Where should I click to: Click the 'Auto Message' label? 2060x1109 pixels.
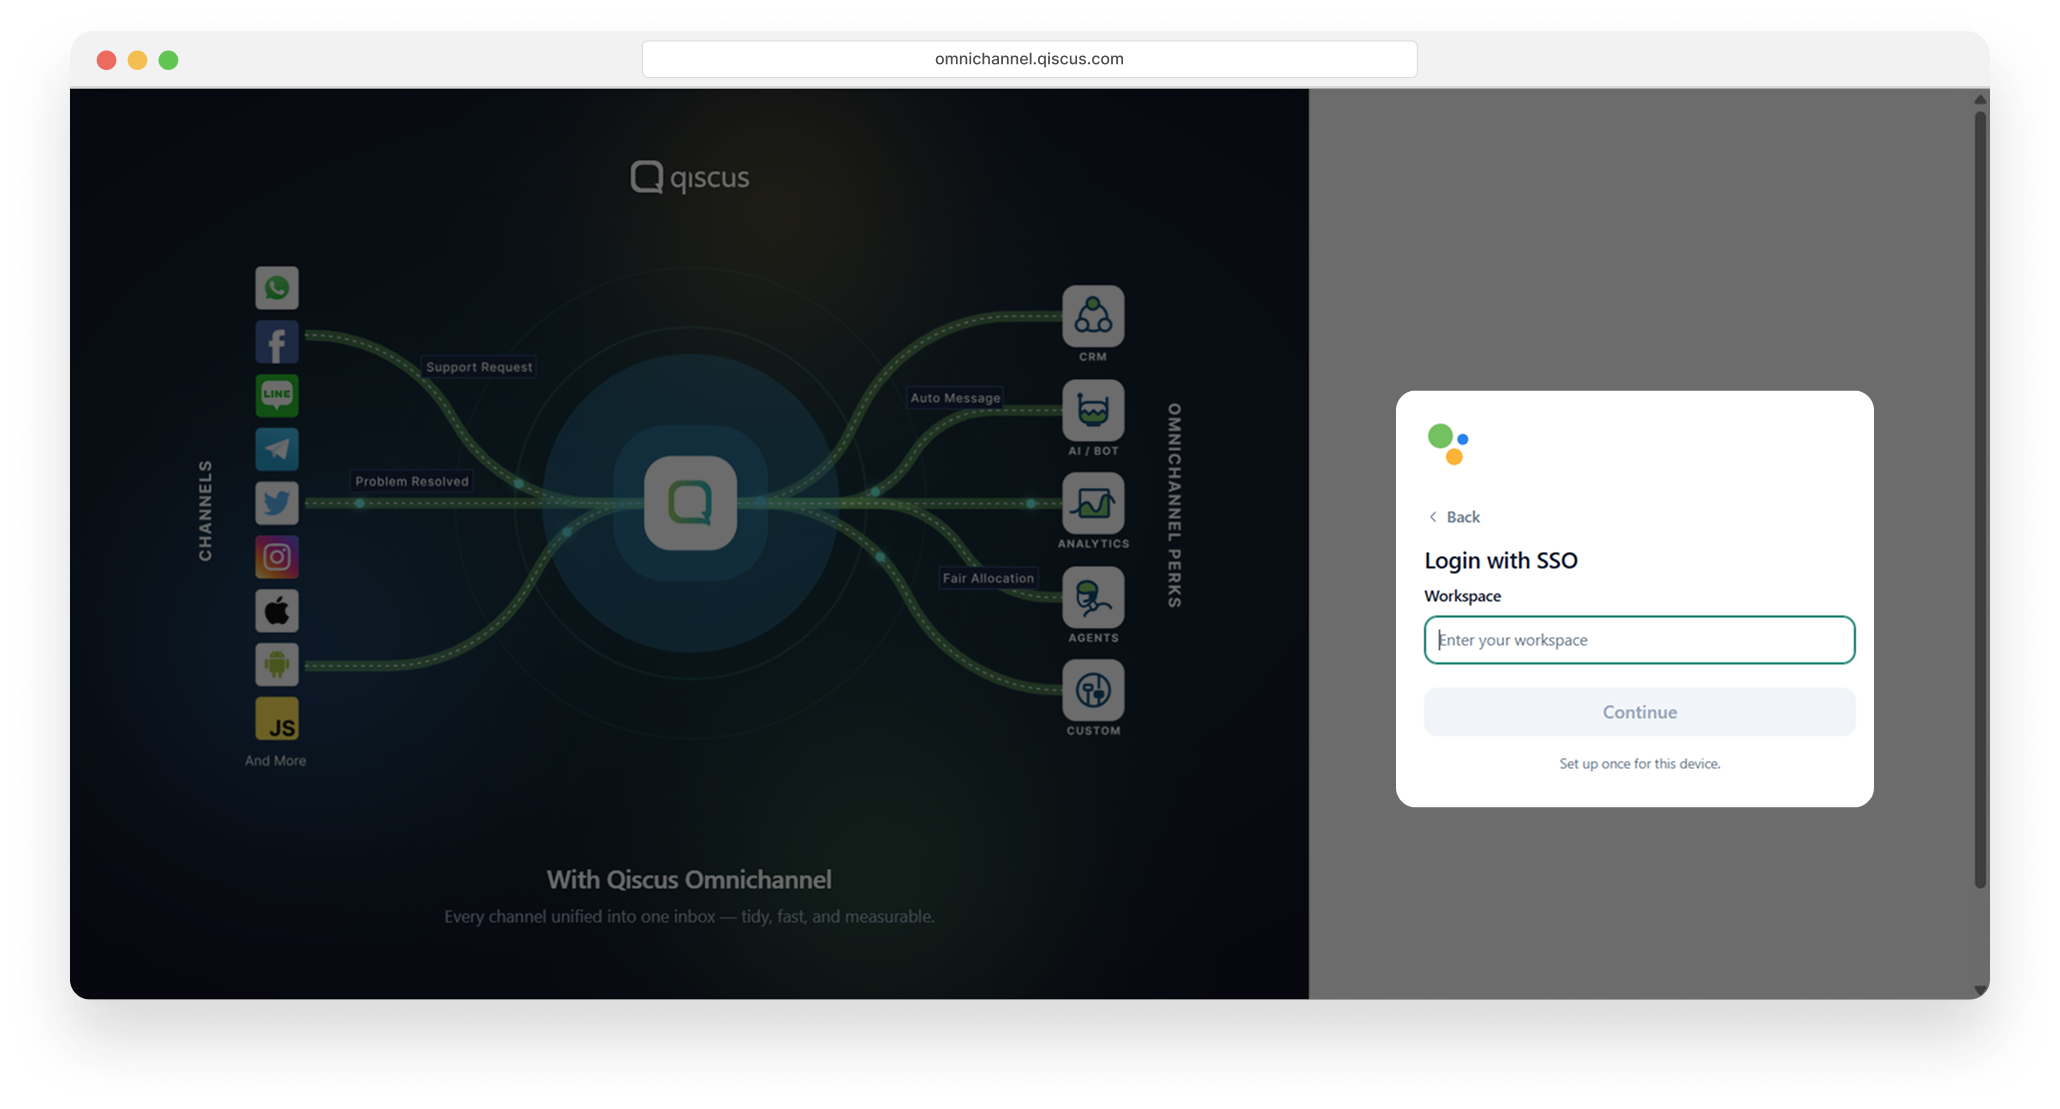pos(955,397)
